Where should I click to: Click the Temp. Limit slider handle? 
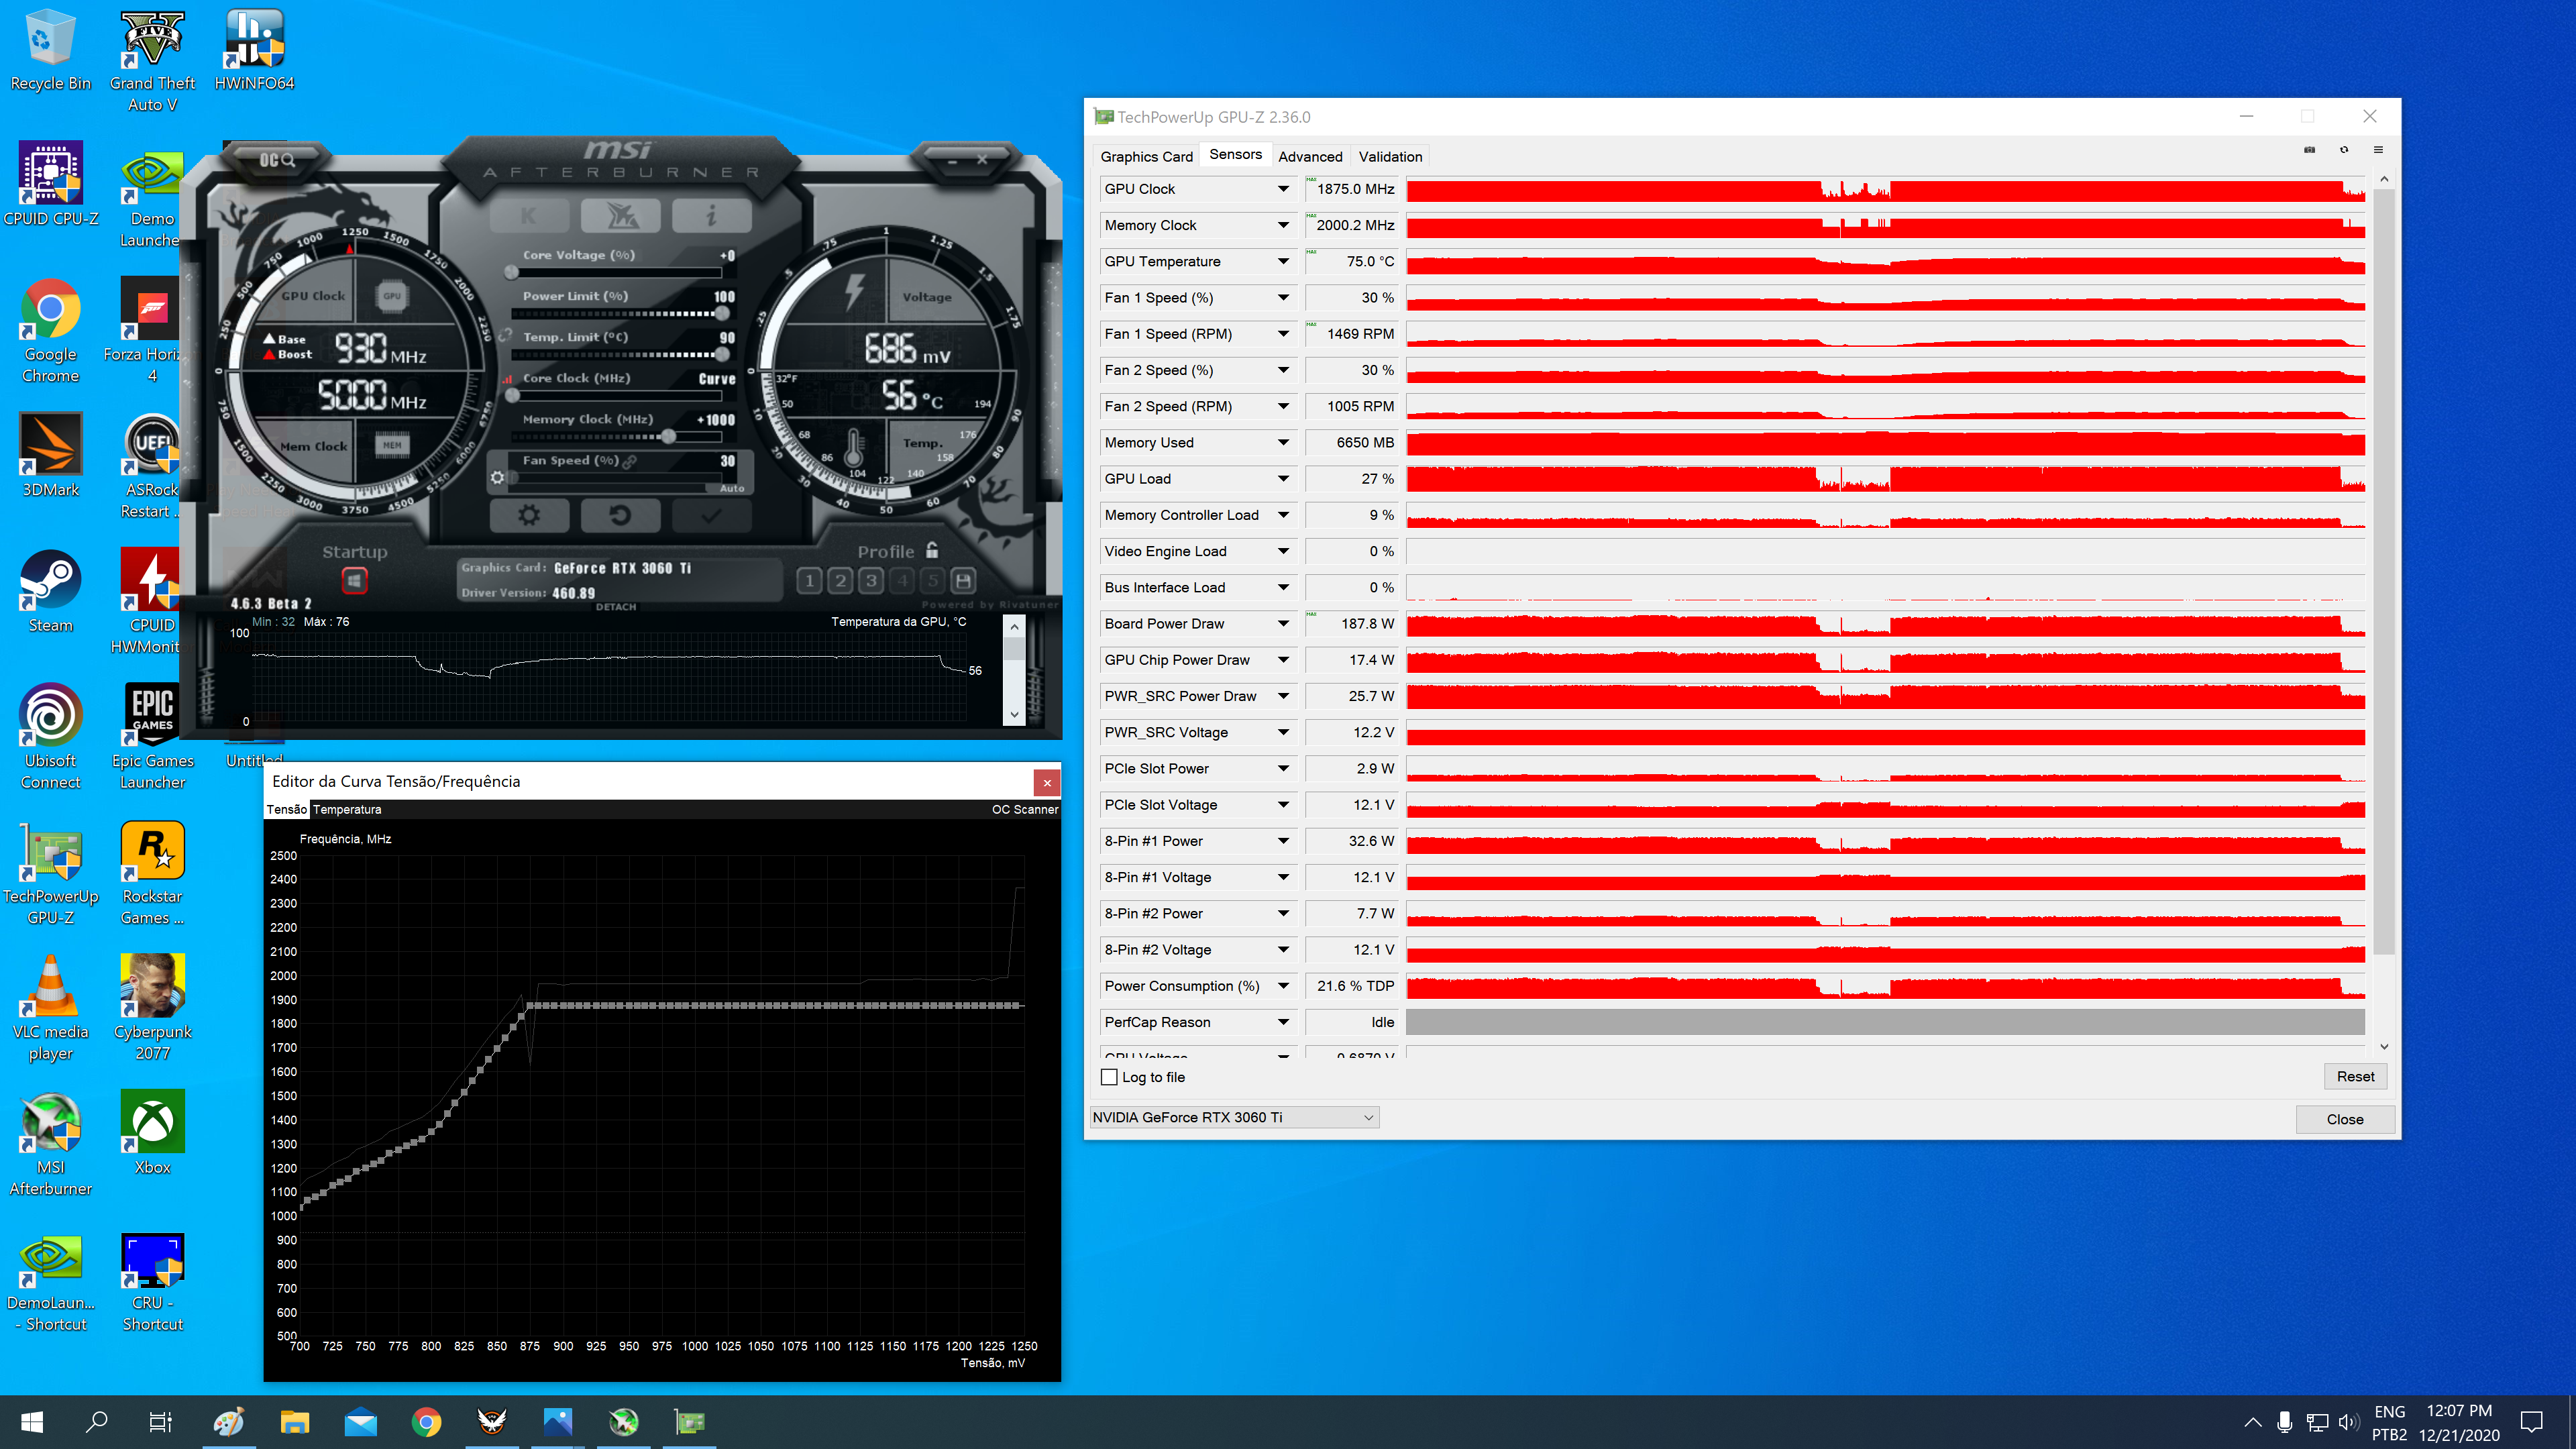click(722, 354)
